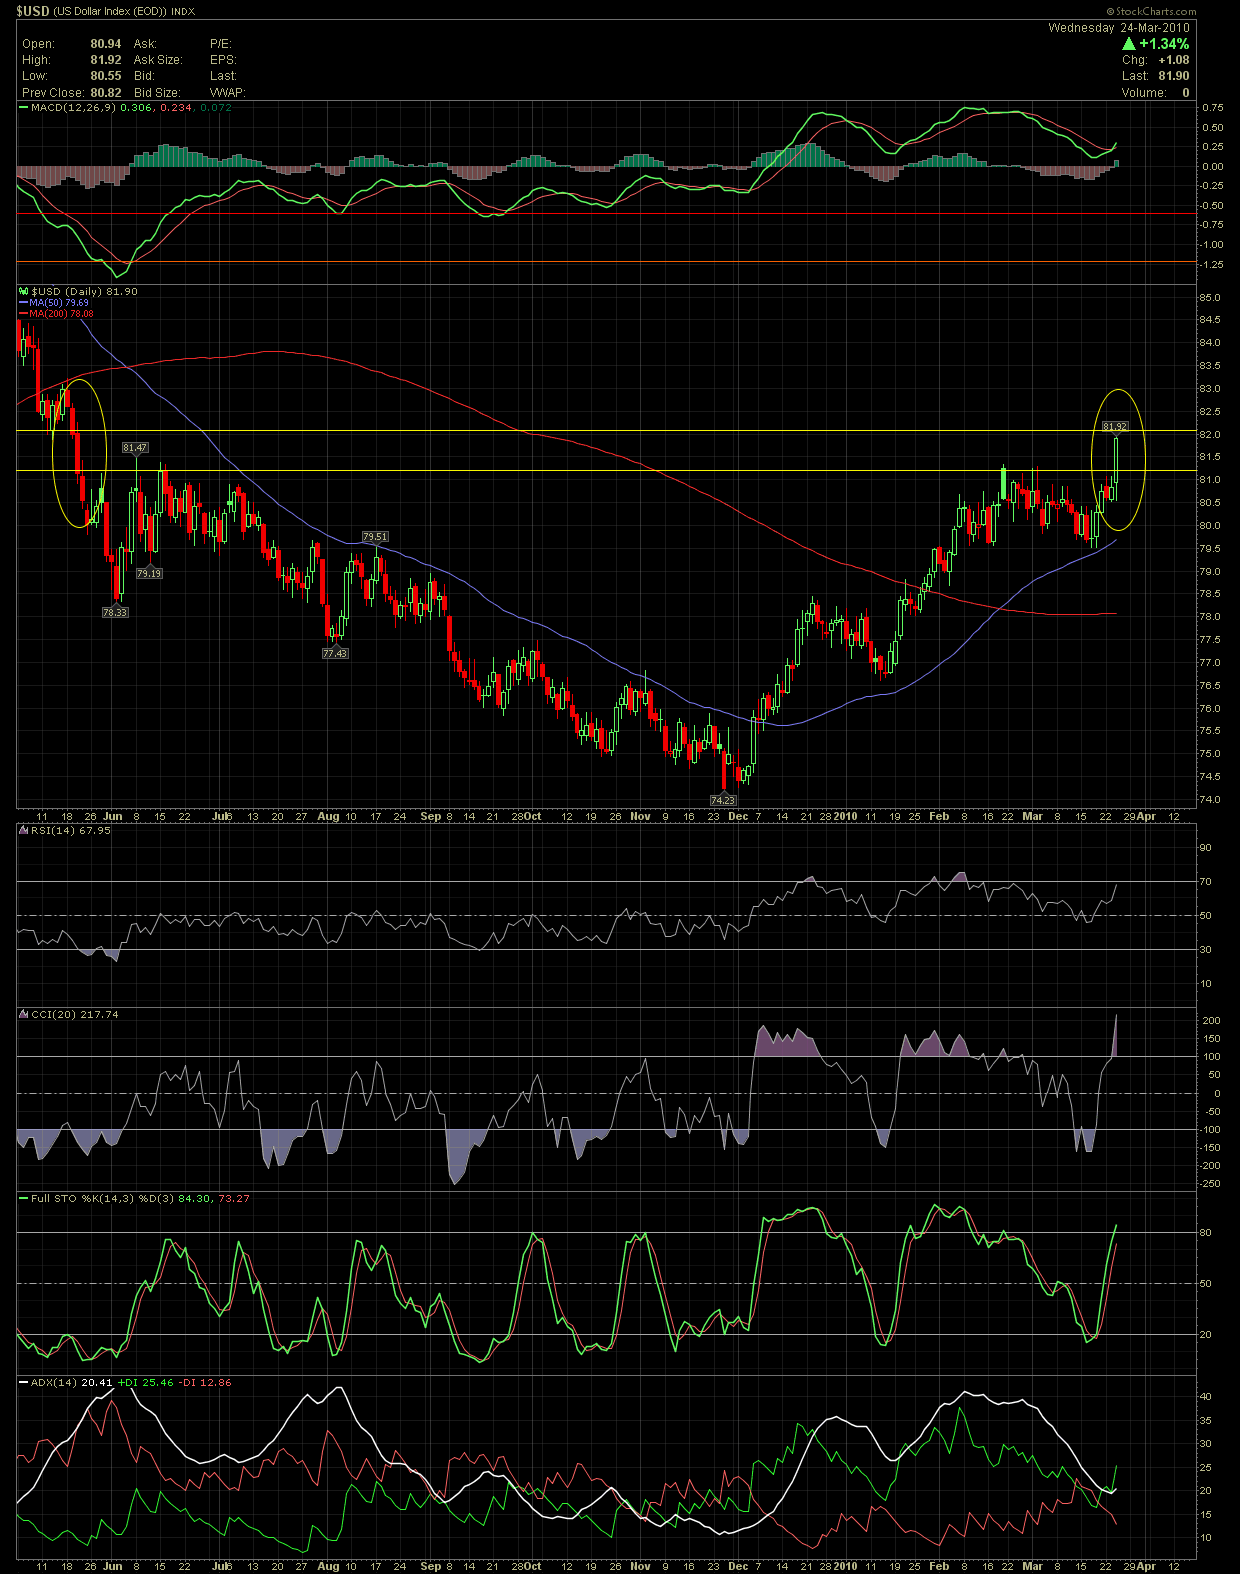Select the 78.33 price low label
The image size is (1240, 1574).
[x=115, y=612]
